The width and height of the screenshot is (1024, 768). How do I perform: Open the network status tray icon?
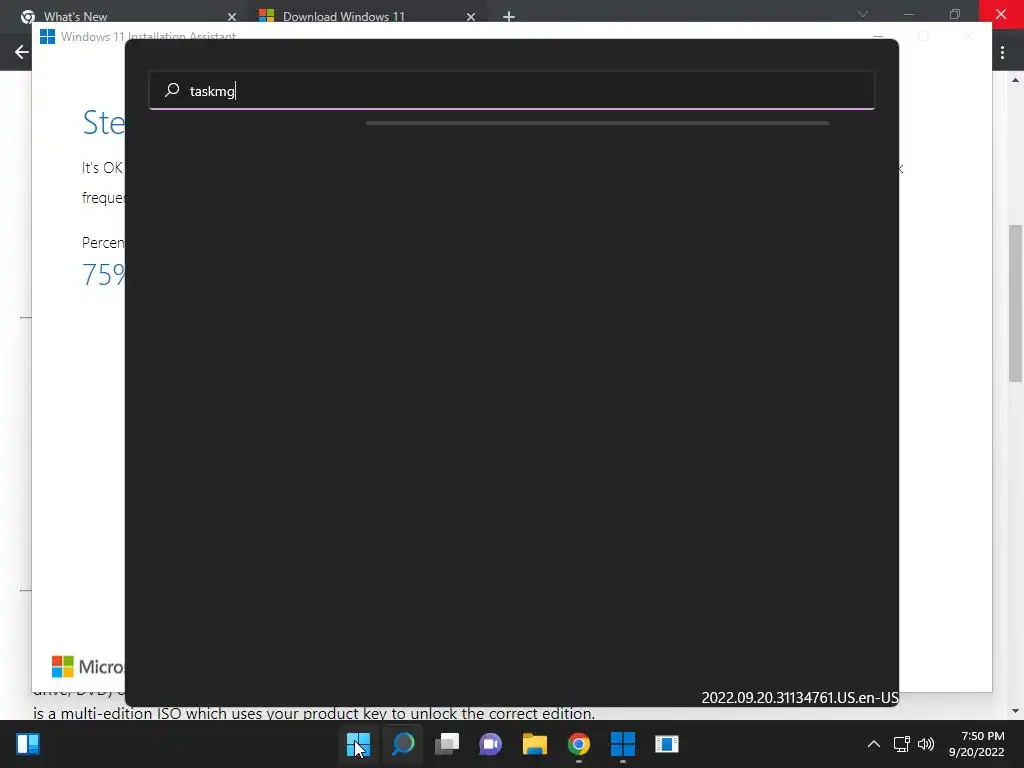(x=902, y=744)
